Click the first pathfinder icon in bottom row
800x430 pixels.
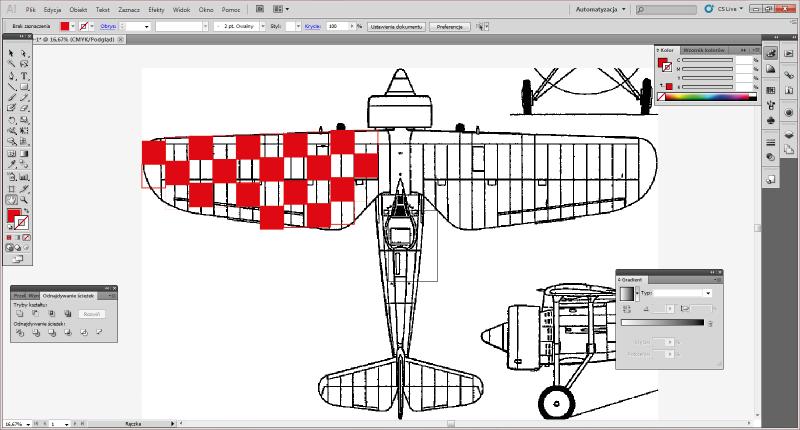(x=20, y=332)
